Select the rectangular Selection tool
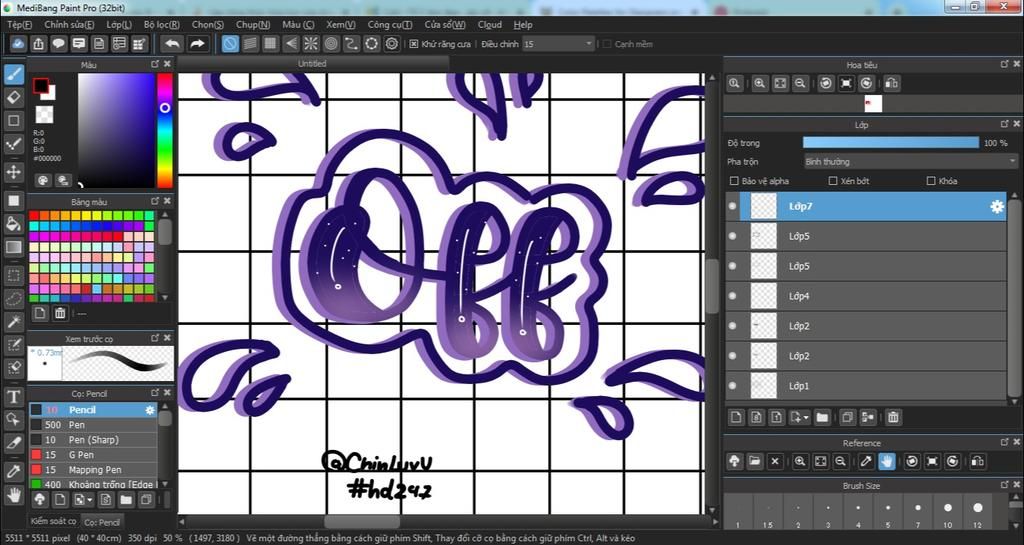 [x=14, y=275]
